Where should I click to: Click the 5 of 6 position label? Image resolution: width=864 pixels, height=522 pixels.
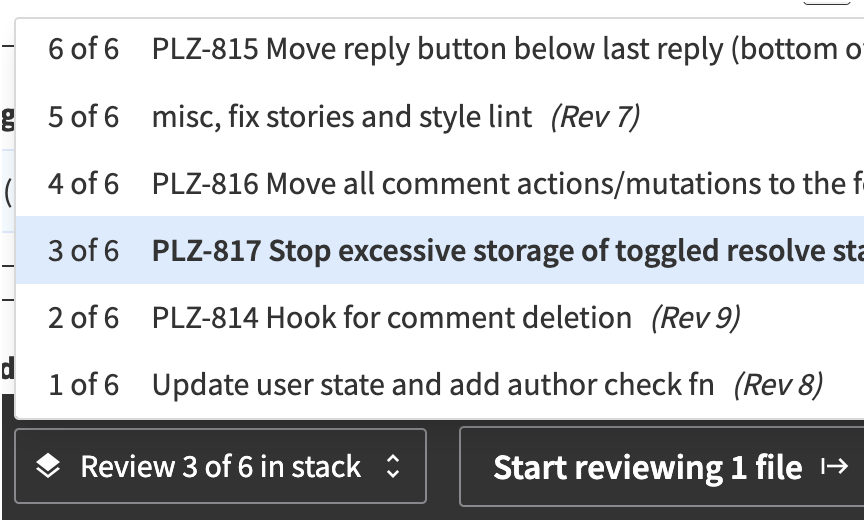tap(83, 117)
